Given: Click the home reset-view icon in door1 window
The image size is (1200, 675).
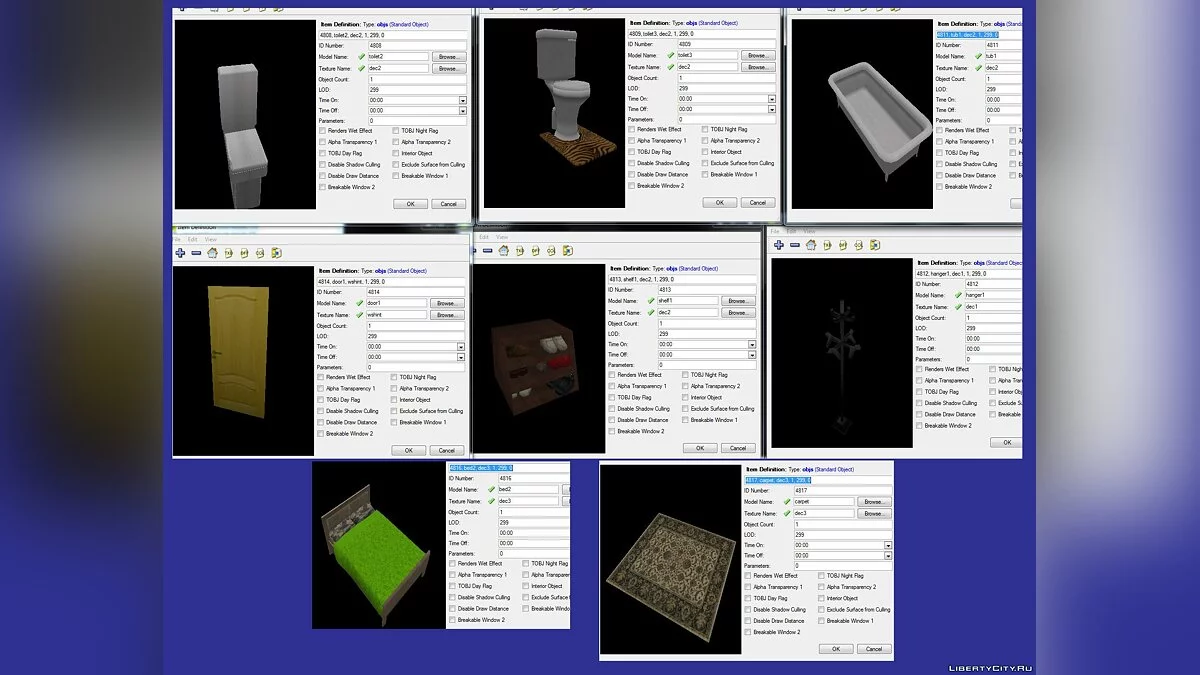Looking at the screenshot, I should tap(212, 253).
